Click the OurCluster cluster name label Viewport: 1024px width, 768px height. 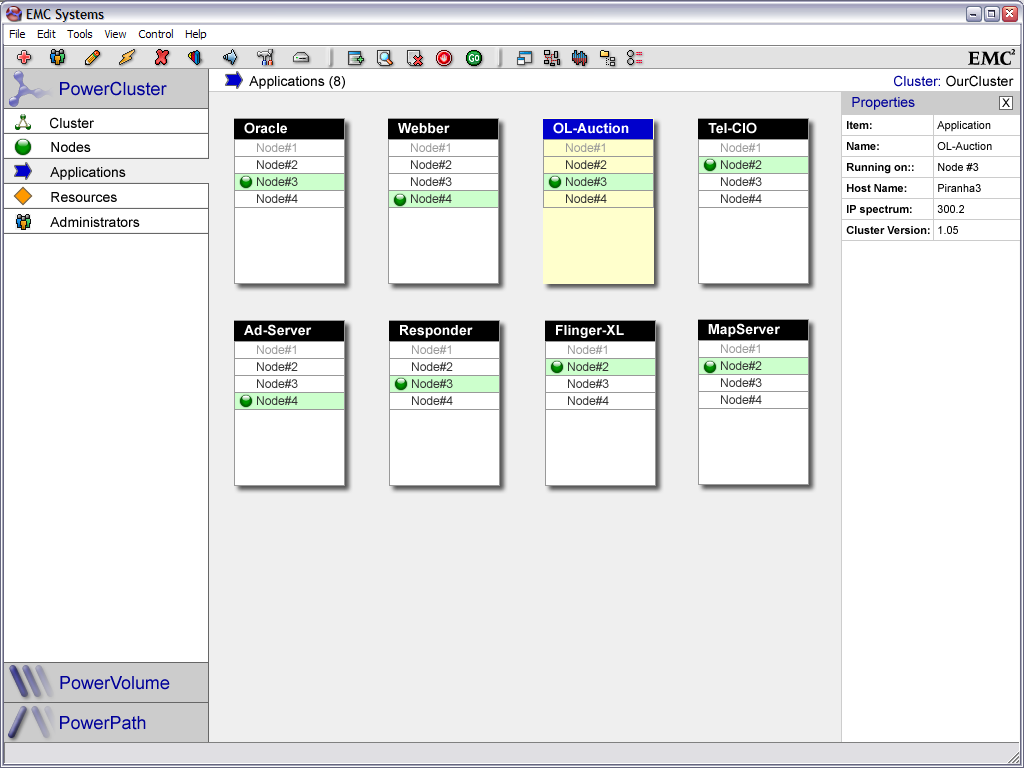coord(979,82)
